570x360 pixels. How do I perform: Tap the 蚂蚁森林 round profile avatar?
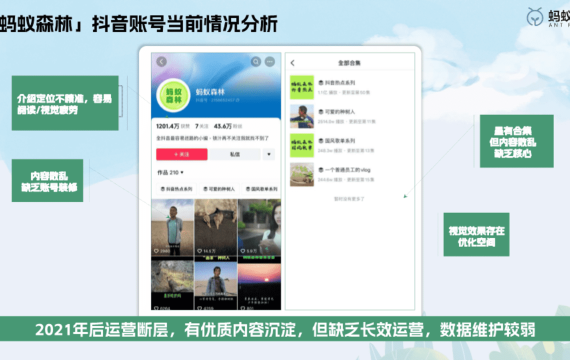click(x=173, y=95)
